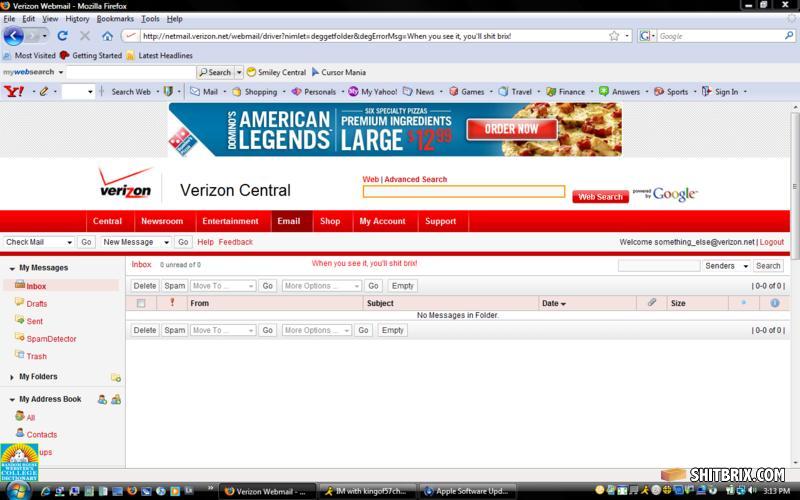Open the bottom Move To dropdown
Viewport: 800px width, 500px height.
222,330
